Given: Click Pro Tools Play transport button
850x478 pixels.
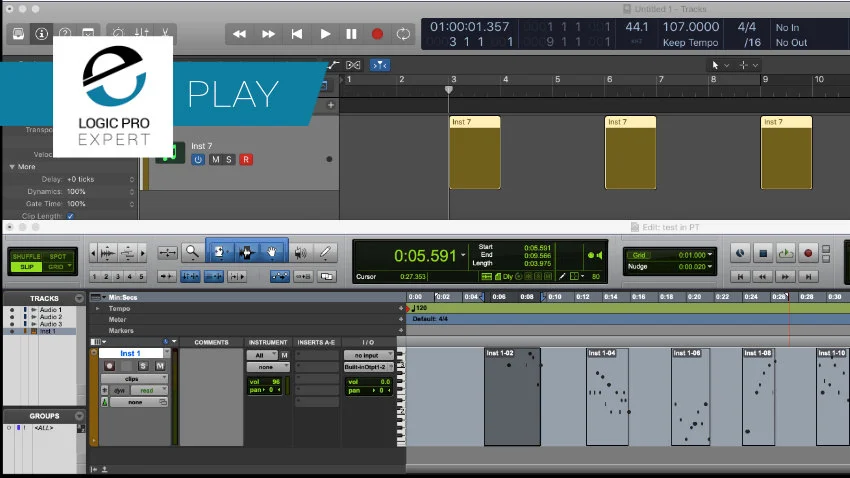Looking at the screenshot, I should coord(785,253).
